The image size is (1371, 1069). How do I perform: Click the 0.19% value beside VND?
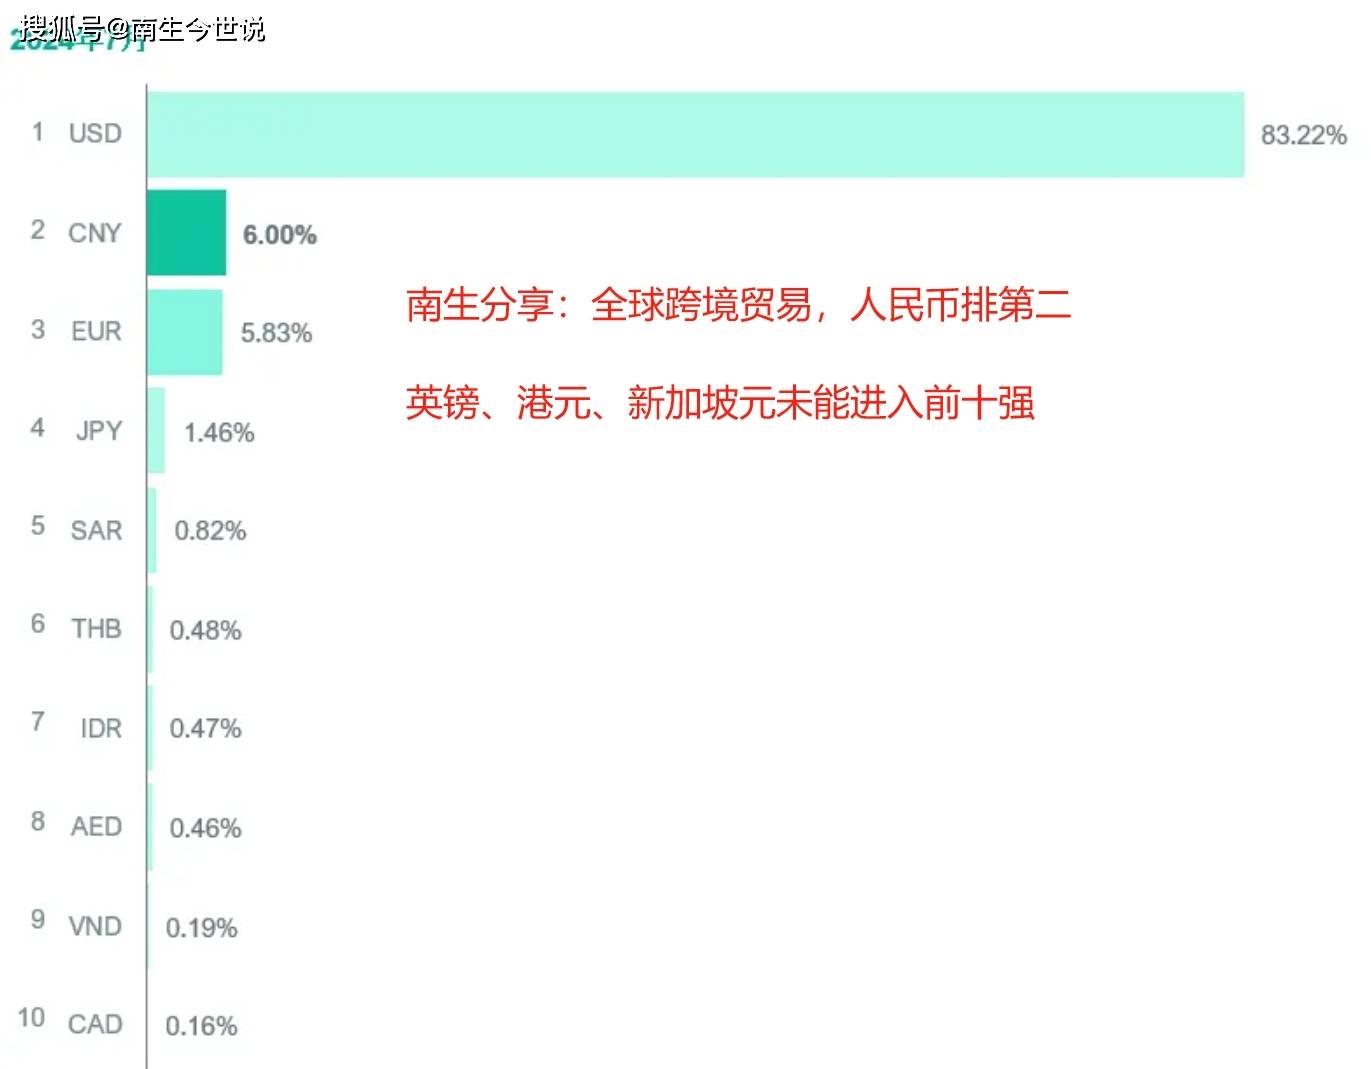click(201, 928)
